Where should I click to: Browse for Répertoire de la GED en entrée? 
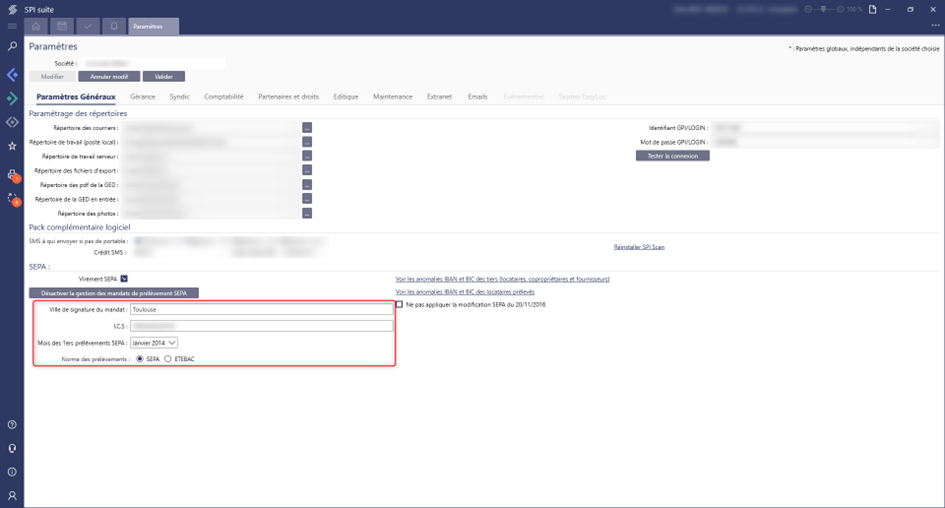(307, 199)
